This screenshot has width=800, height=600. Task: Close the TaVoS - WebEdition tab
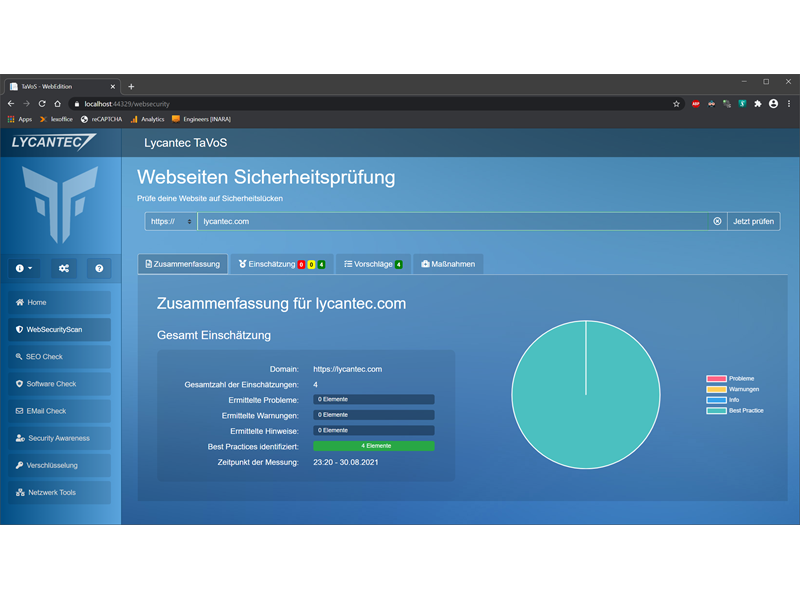[x=113, y=87]
